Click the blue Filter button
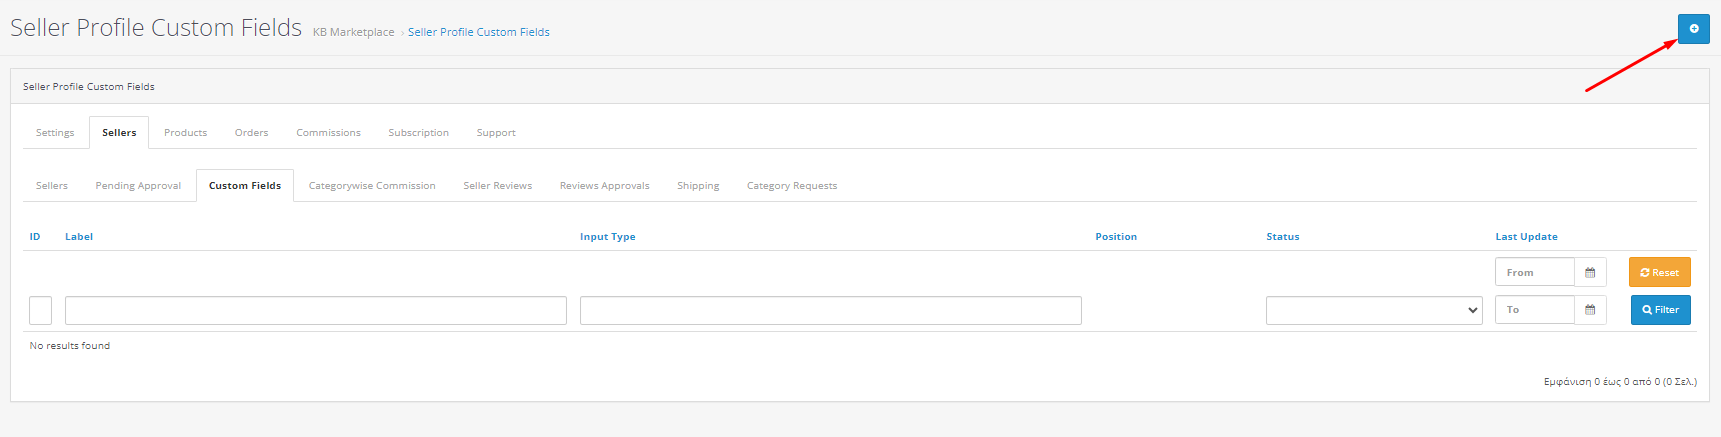Viewport: 1721px width, 437px height. coord(1660,310)
